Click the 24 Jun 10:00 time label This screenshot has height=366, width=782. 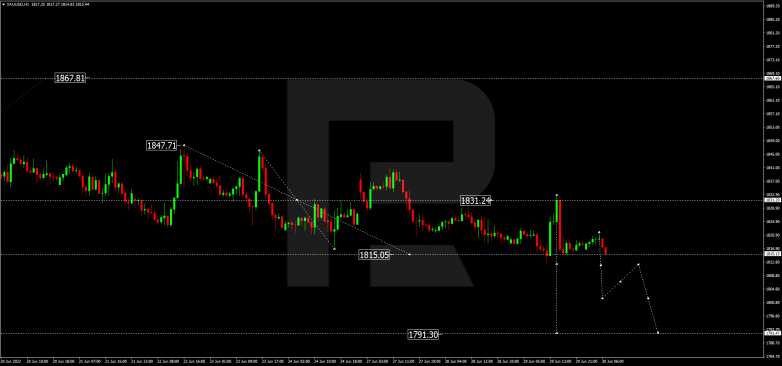tap(326, 361)
